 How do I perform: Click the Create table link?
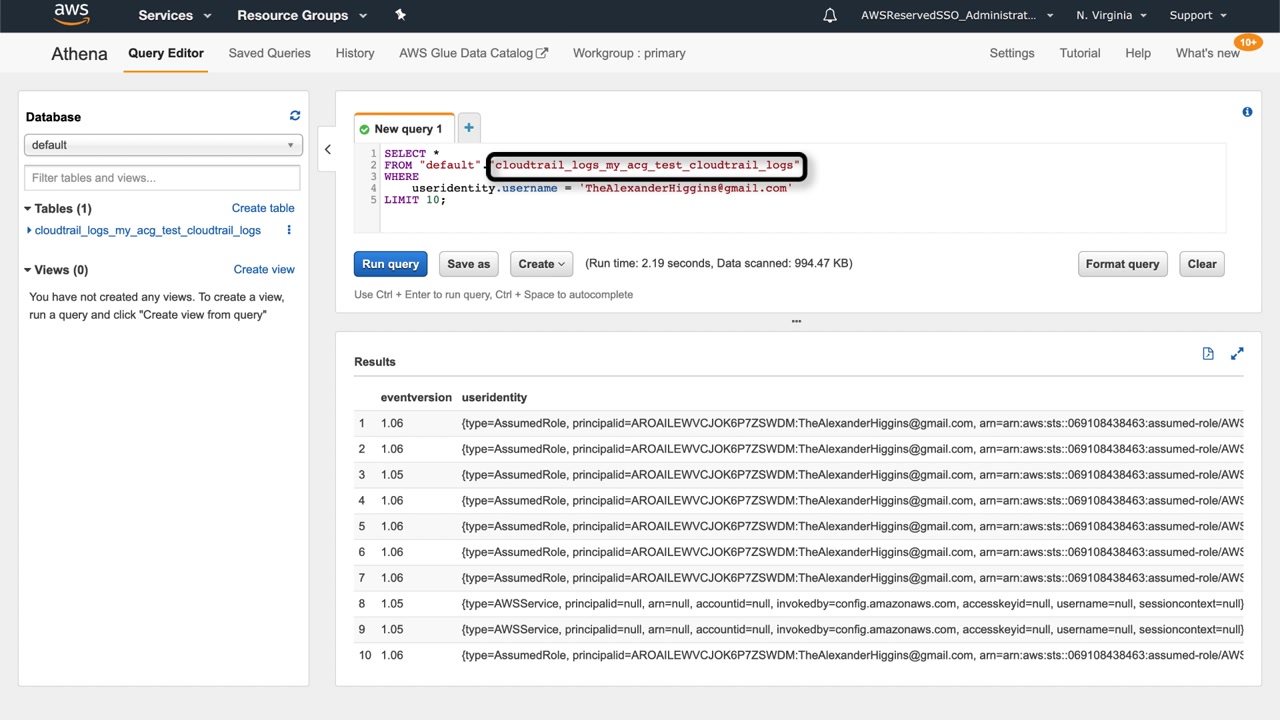263,208
